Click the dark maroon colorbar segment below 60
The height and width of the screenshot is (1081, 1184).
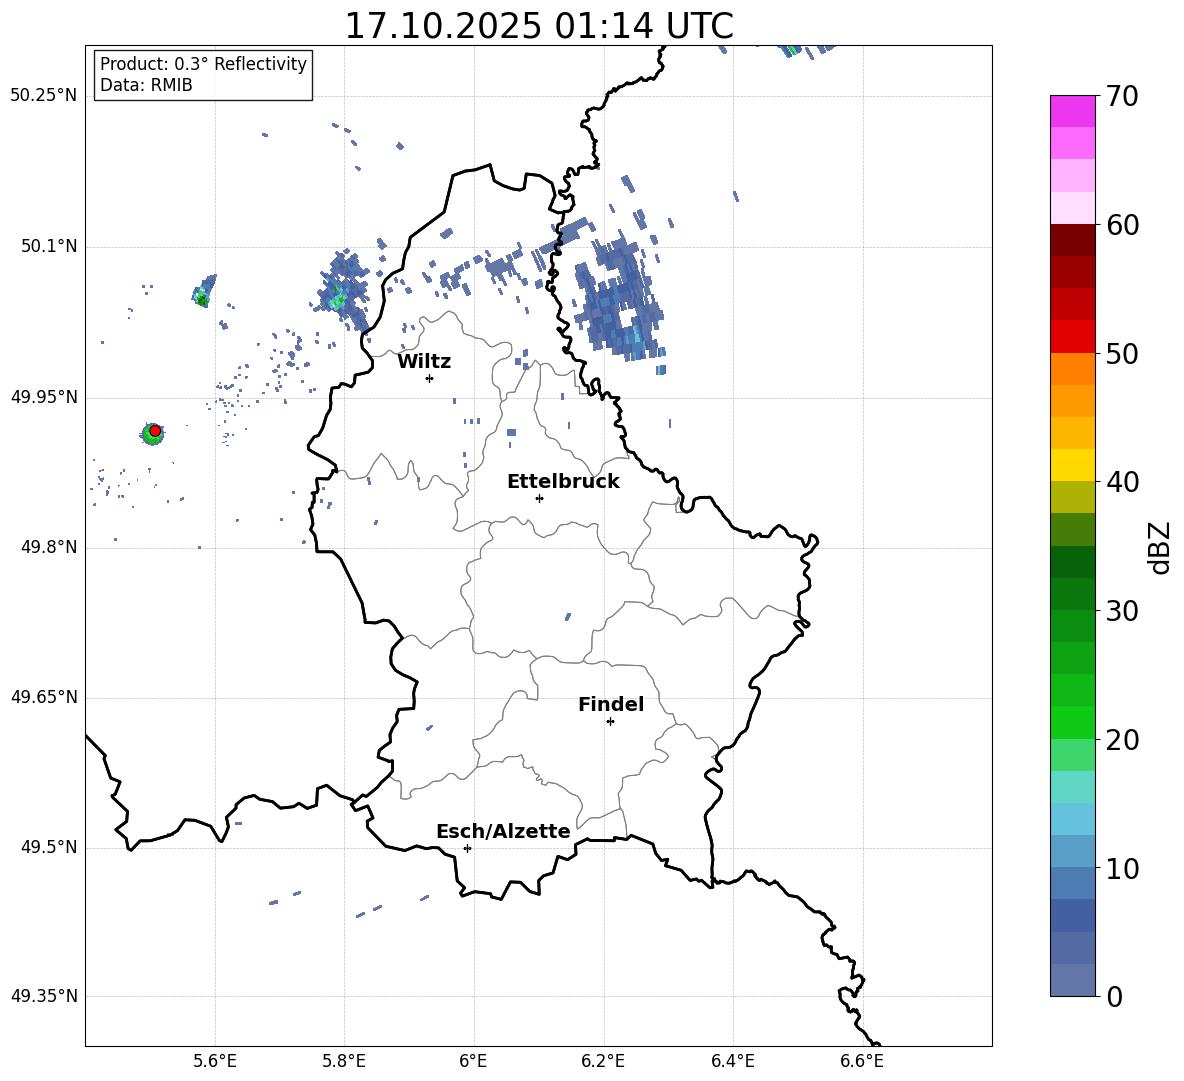pos(1072,240)
